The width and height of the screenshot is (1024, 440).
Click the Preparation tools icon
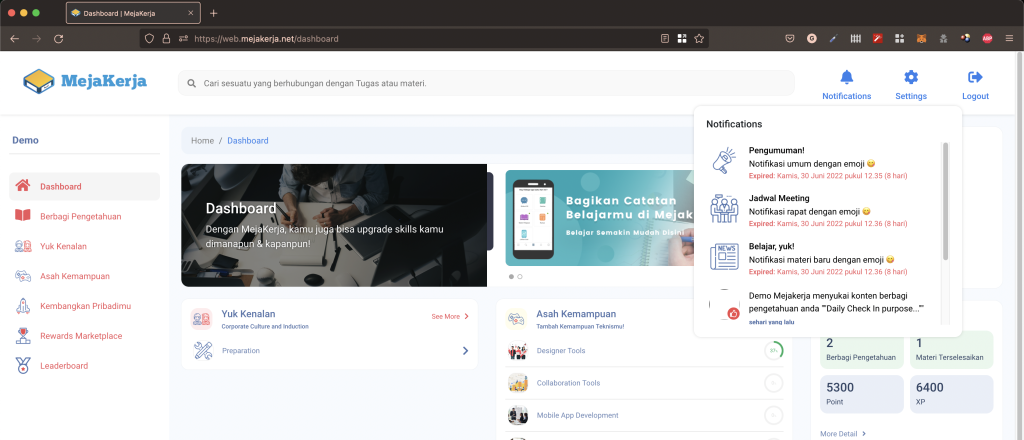pos(203,351)
